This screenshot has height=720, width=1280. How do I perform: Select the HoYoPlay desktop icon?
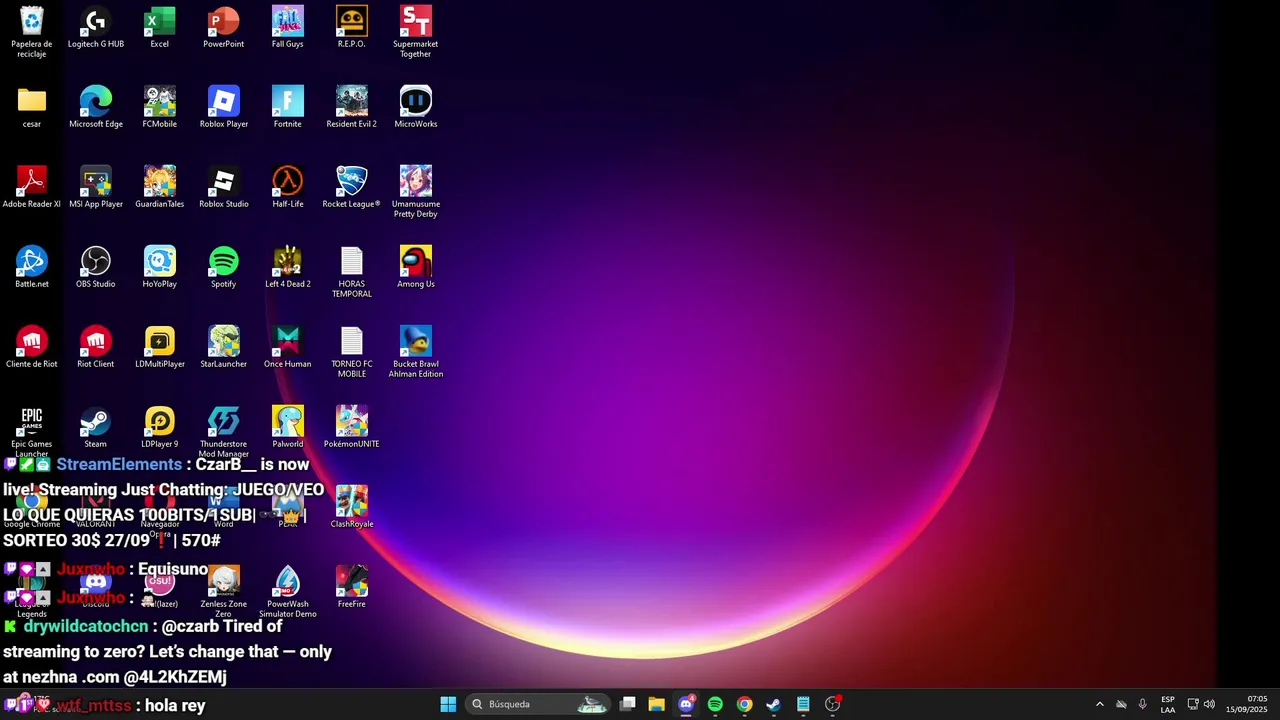(x=160, y=268)
